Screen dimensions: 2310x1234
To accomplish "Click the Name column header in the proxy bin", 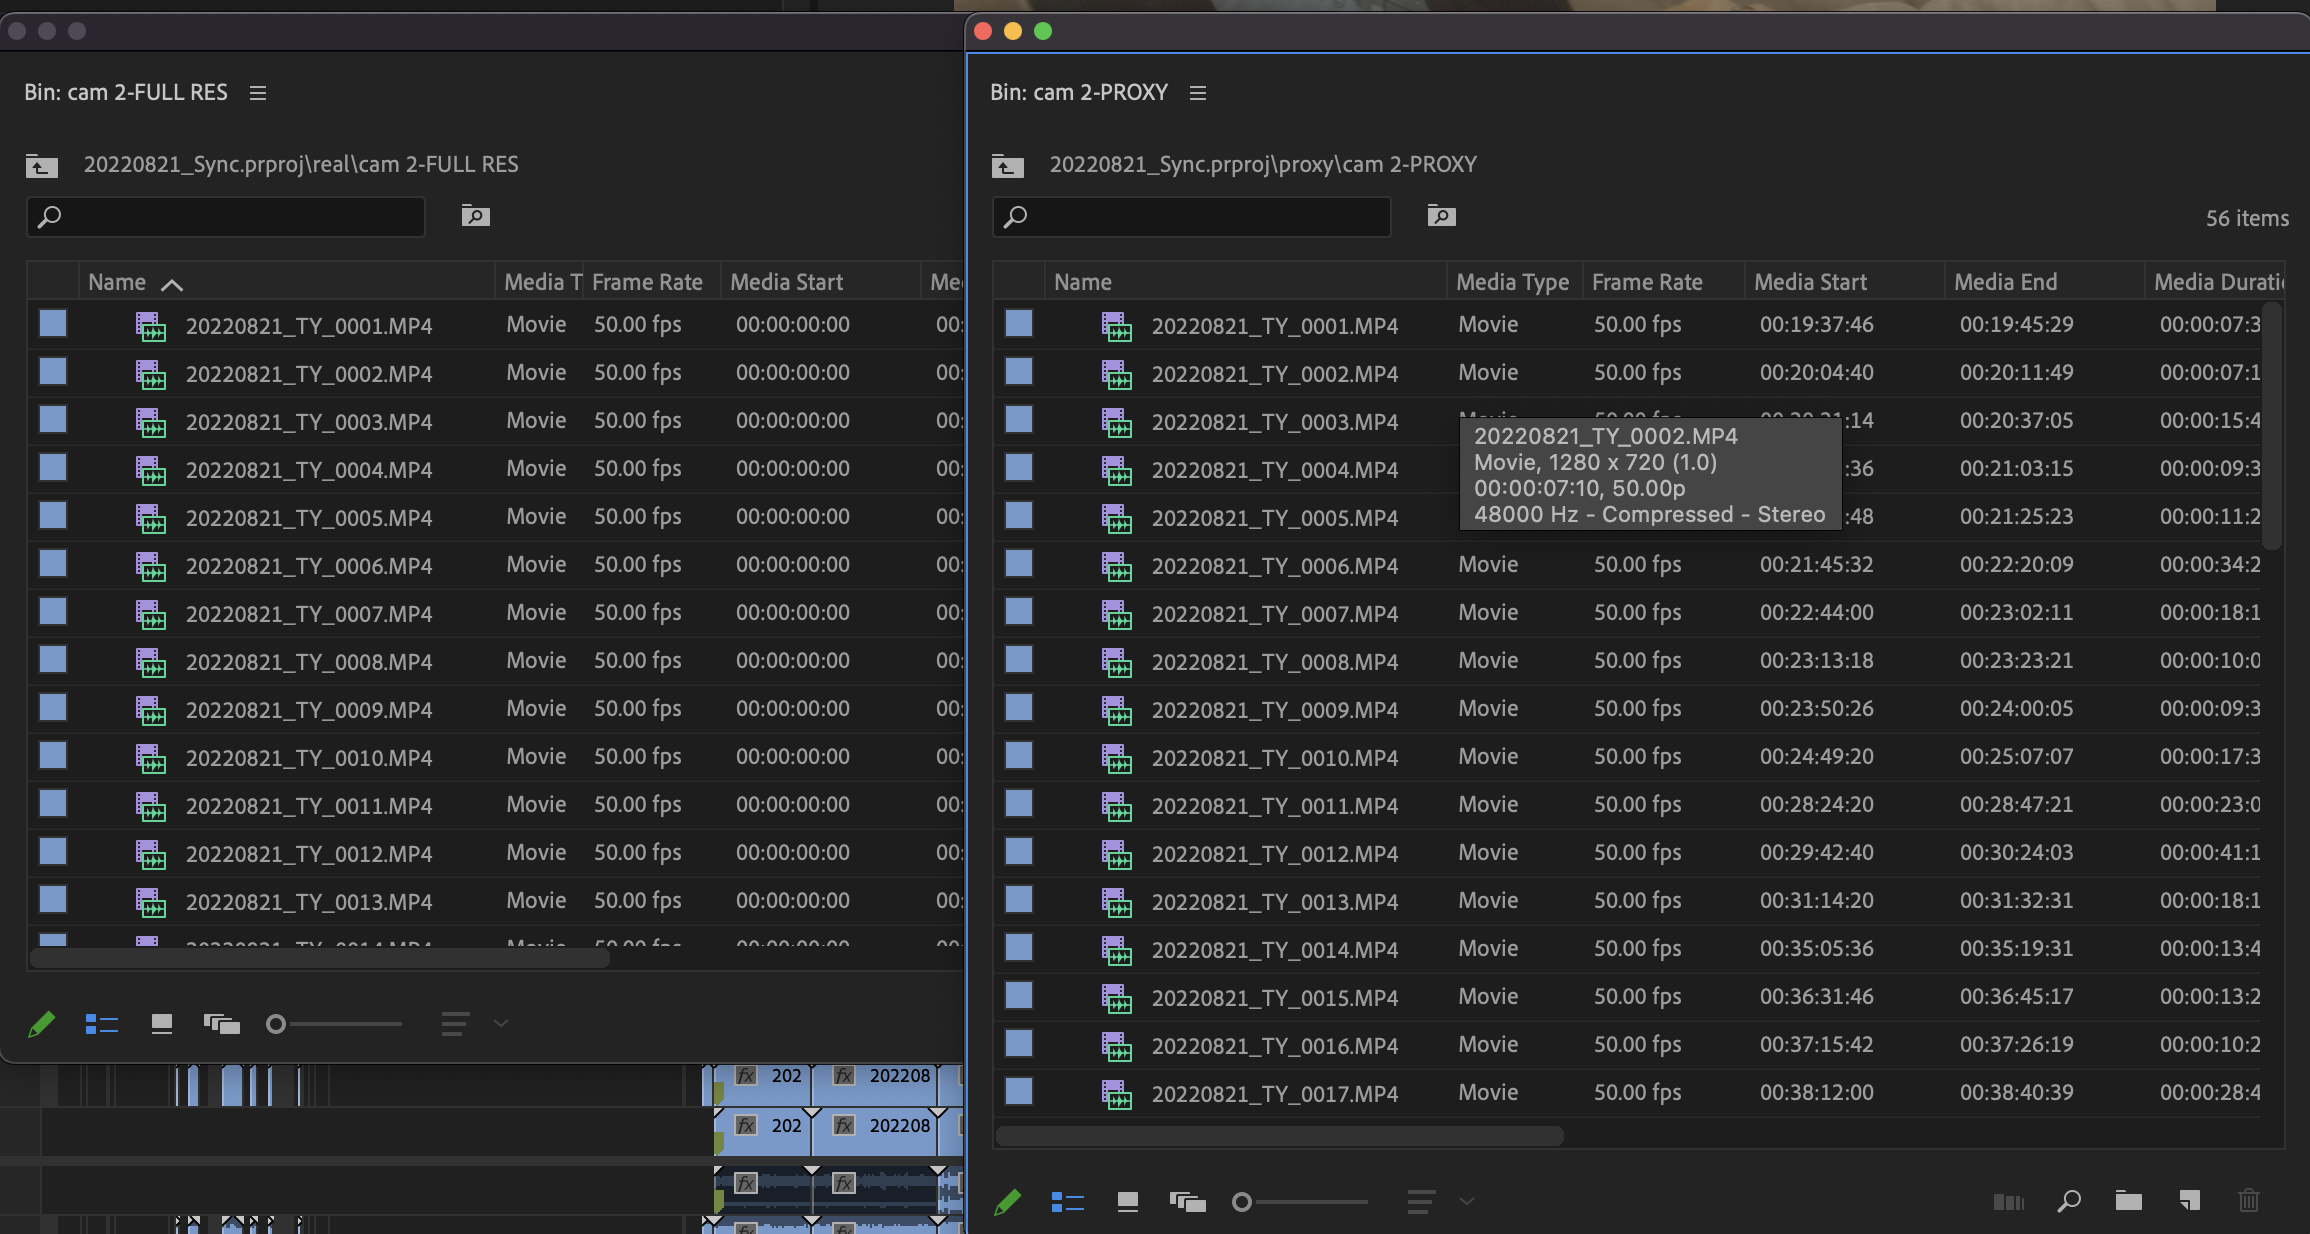I will pyautogui.click(x=1083, y=281).
